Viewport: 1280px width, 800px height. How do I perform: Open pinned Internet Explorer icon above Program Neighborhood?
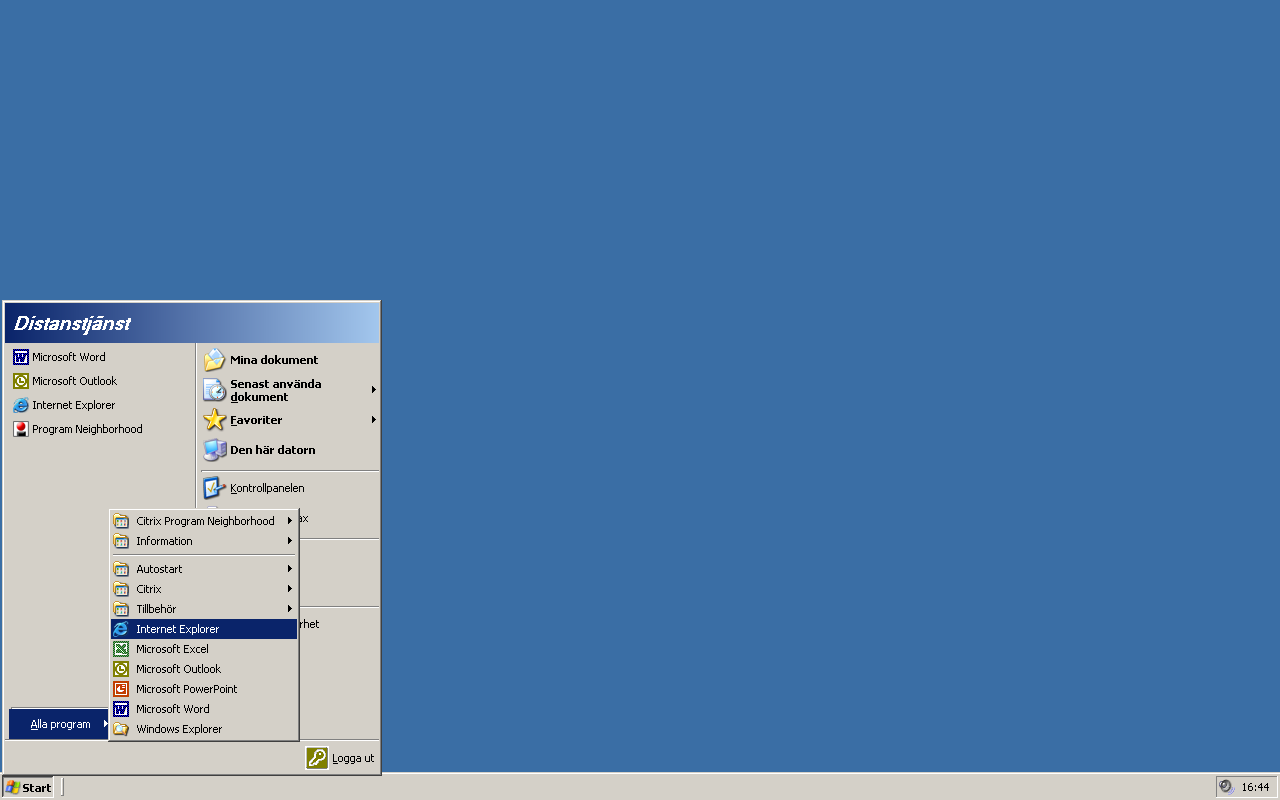(20, 405)
